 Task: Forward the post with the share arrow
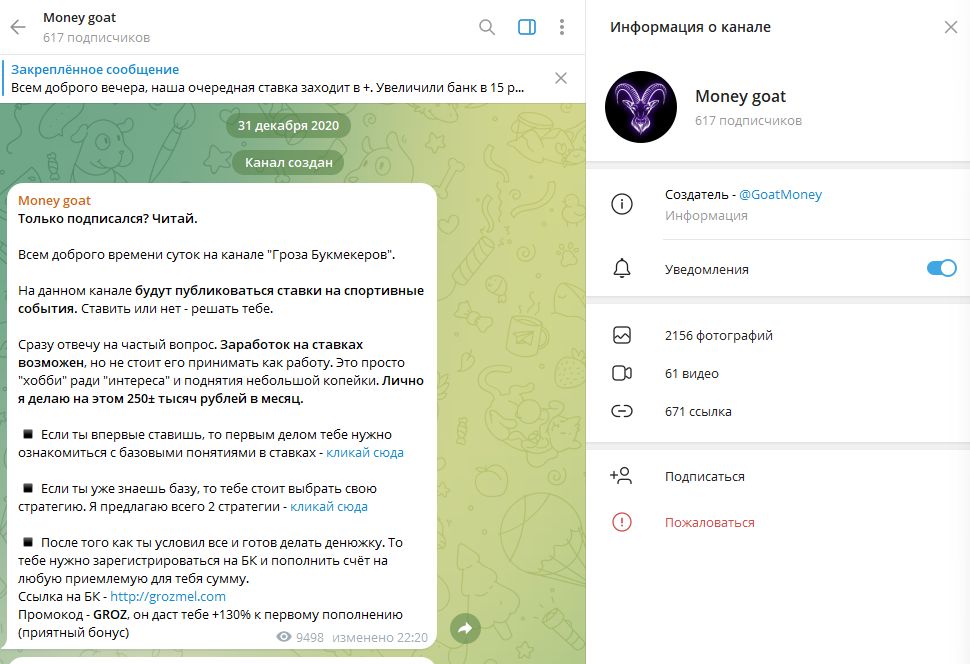[x=465, y=629]
